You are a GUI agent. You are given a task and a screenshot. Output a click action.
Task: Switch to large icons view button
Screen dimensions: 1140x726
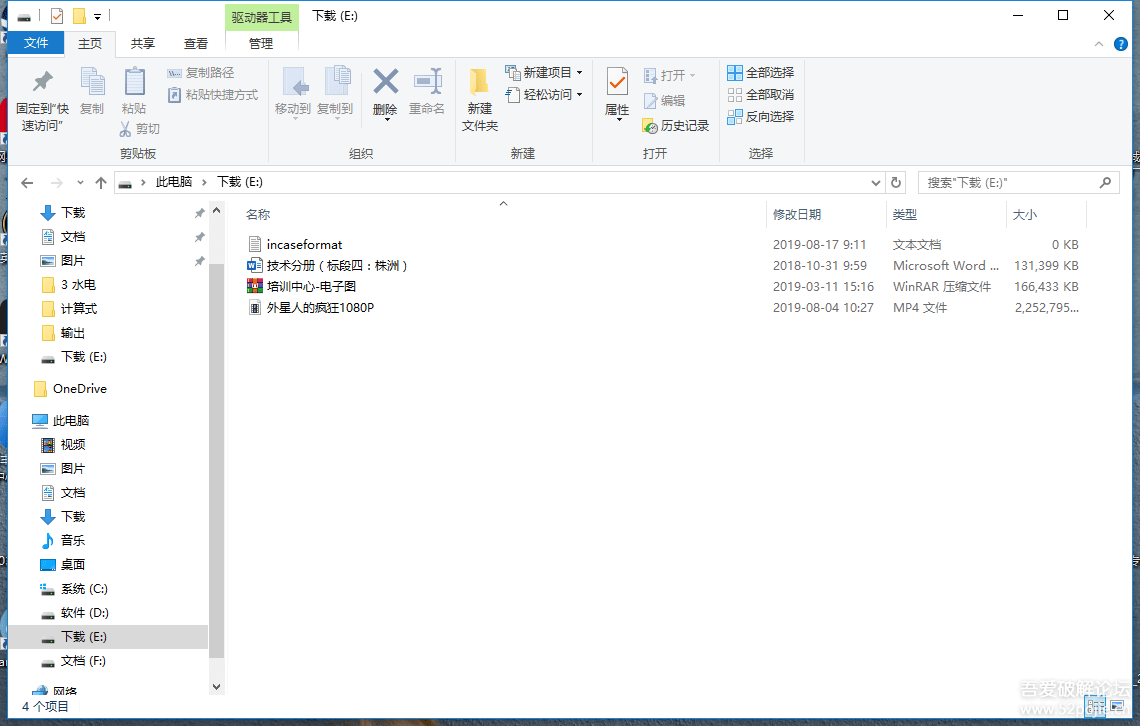pos(1117,705)
